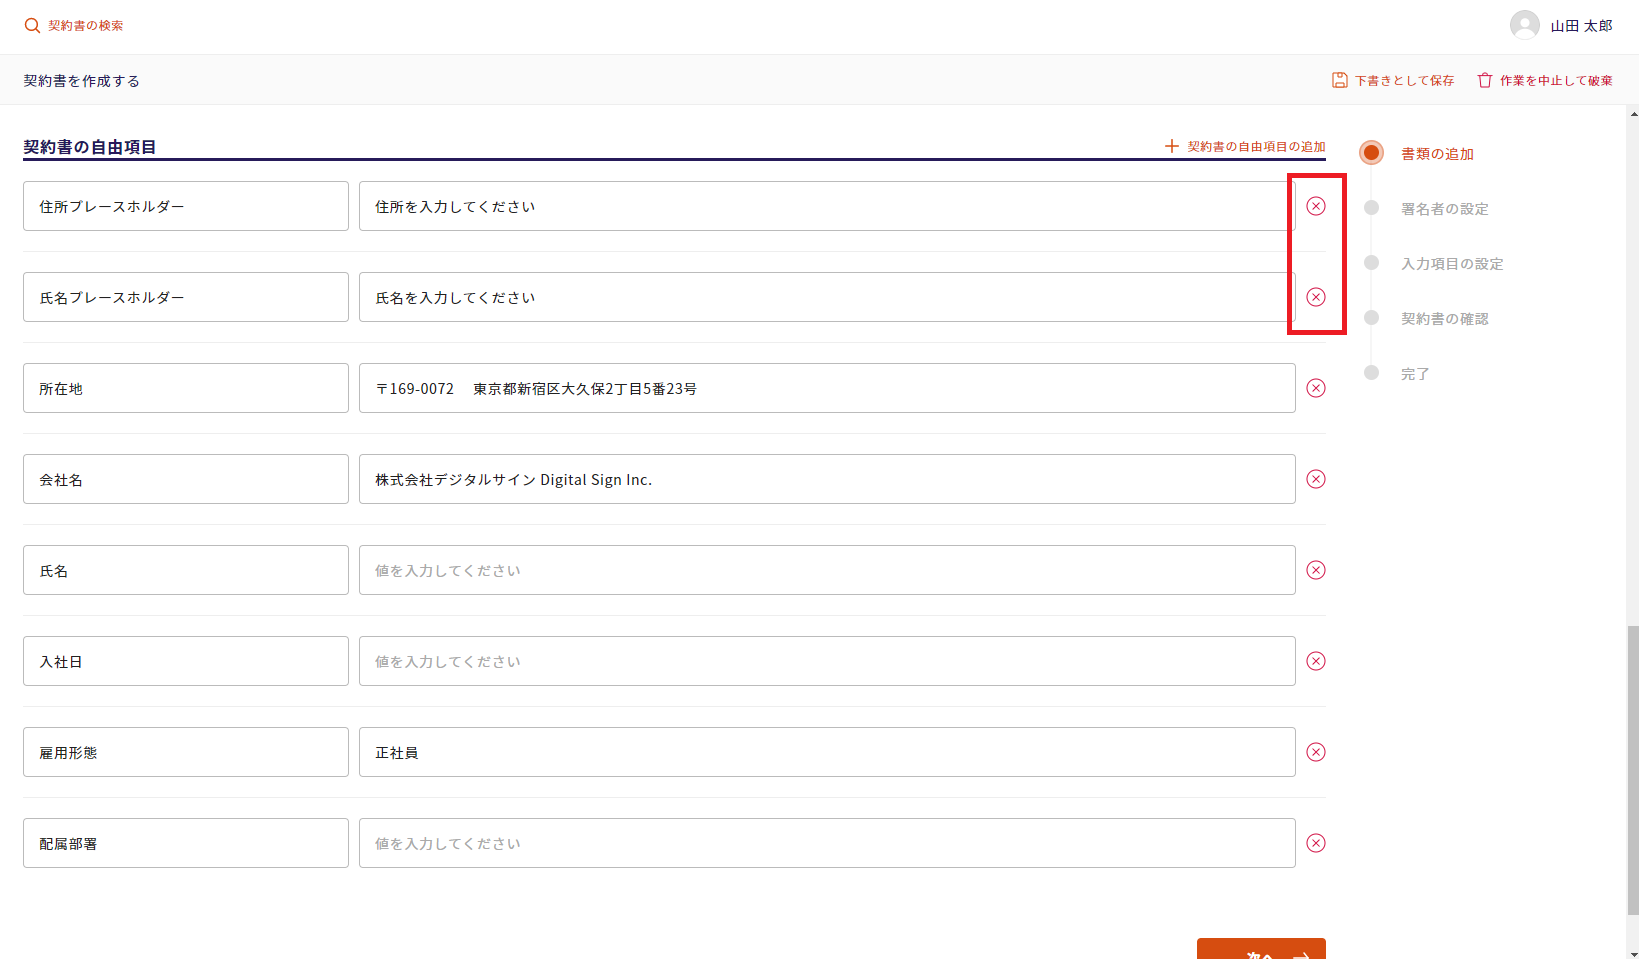Delete the 氏名プレースホルダー row
The width and height of the screenshot is (1639, 959).
[x=1316, y=297]
